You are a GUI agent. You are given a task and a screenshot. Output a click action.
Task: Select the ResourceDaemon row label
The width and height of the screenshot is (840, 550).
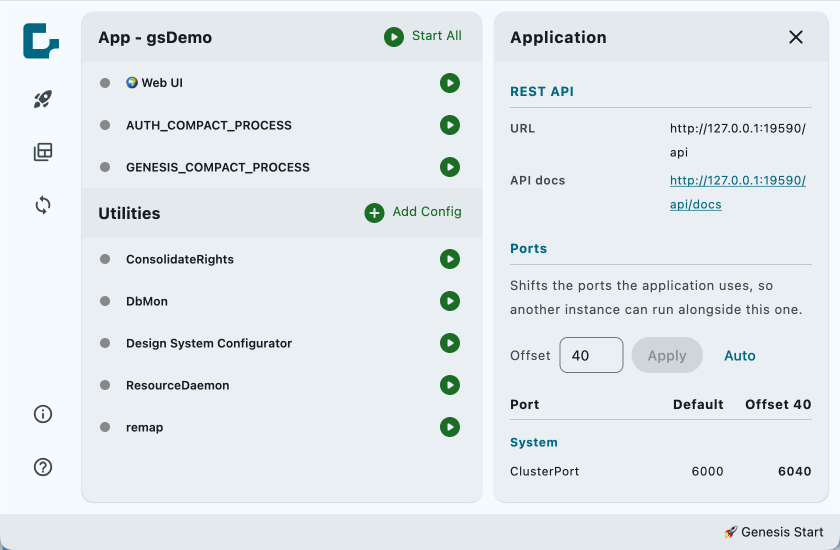coord(177,386)
